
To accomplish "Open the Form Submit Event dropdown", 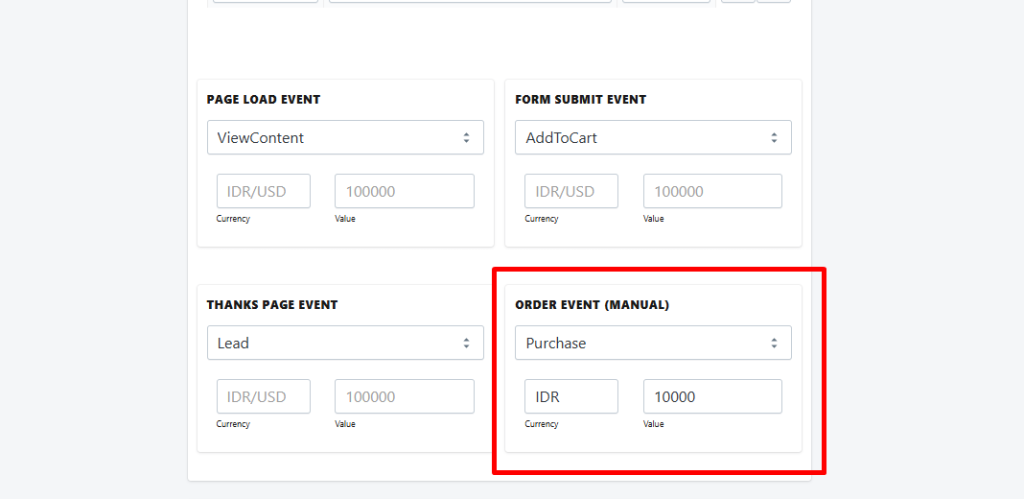I will (x=653, y=138).
